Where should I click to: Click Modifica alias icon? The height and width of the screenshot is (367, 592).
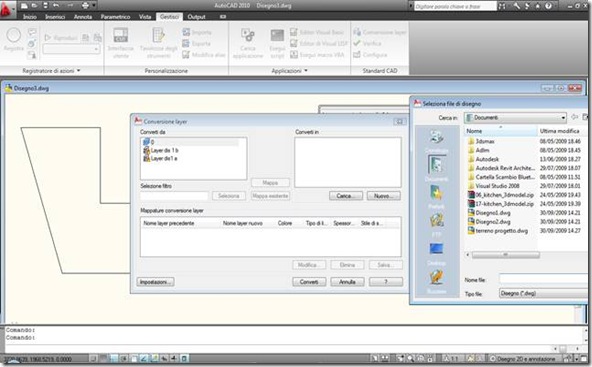tap(186, 55)
